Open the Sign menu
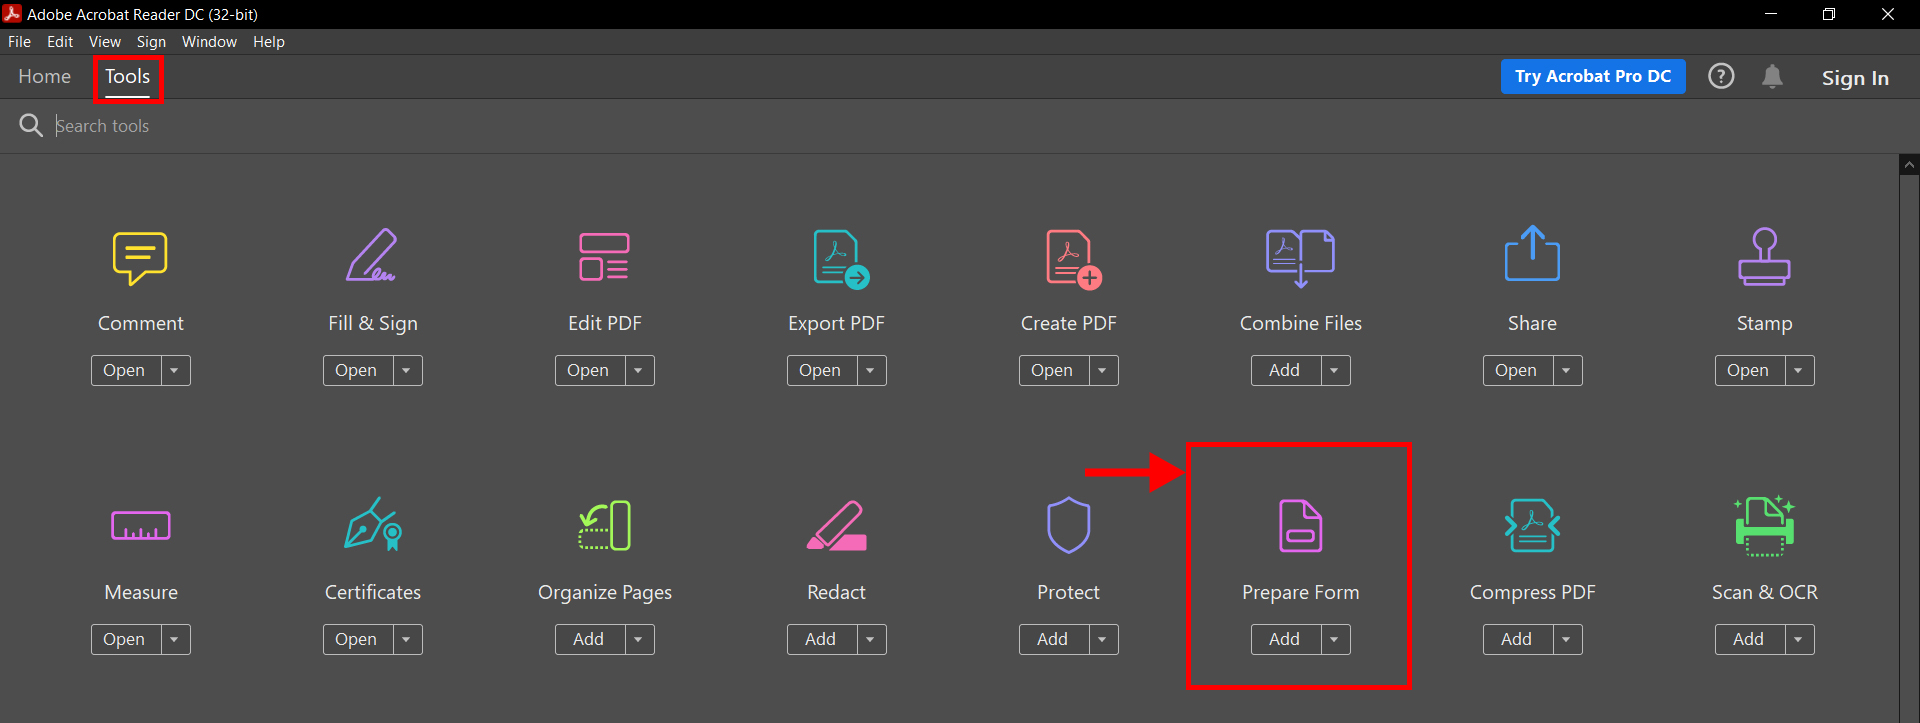 pyautogui.click(x=151, y=42)
